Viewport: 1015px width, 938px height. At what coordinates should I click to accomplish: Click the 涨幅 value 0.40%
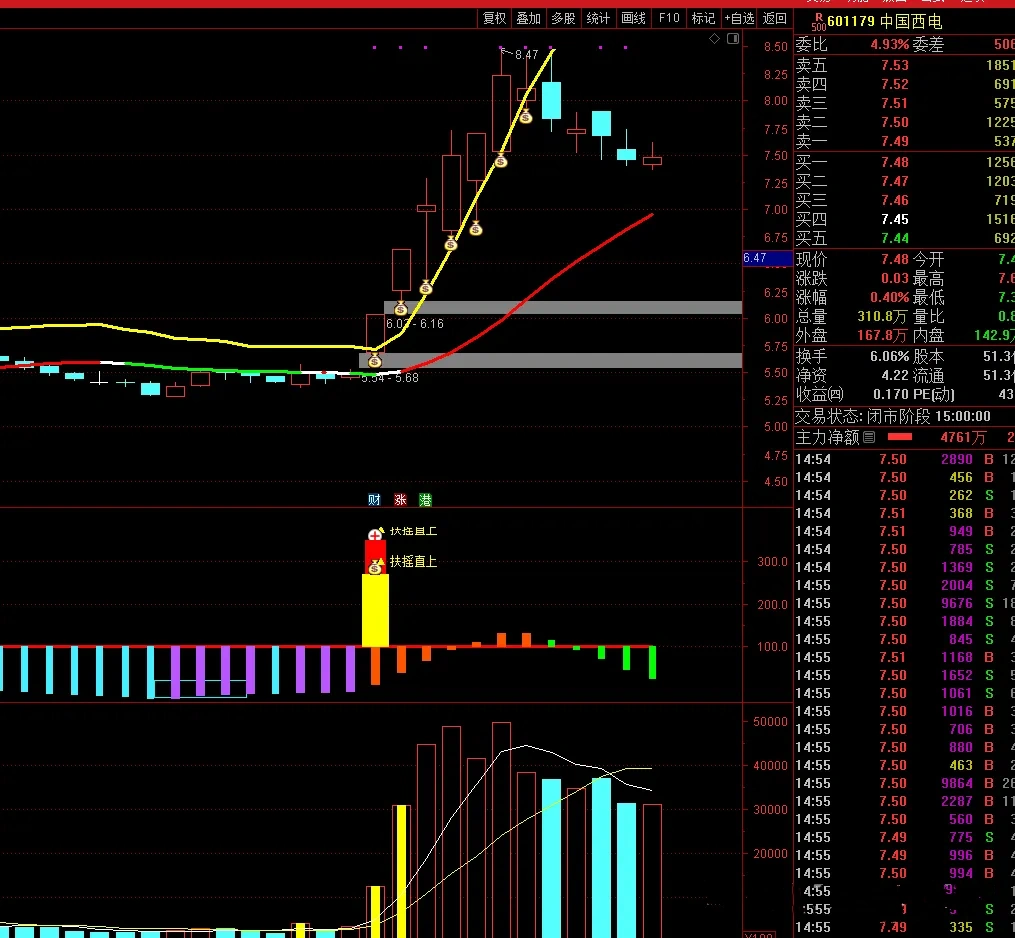pyautogui.click(x=889, y=298)
